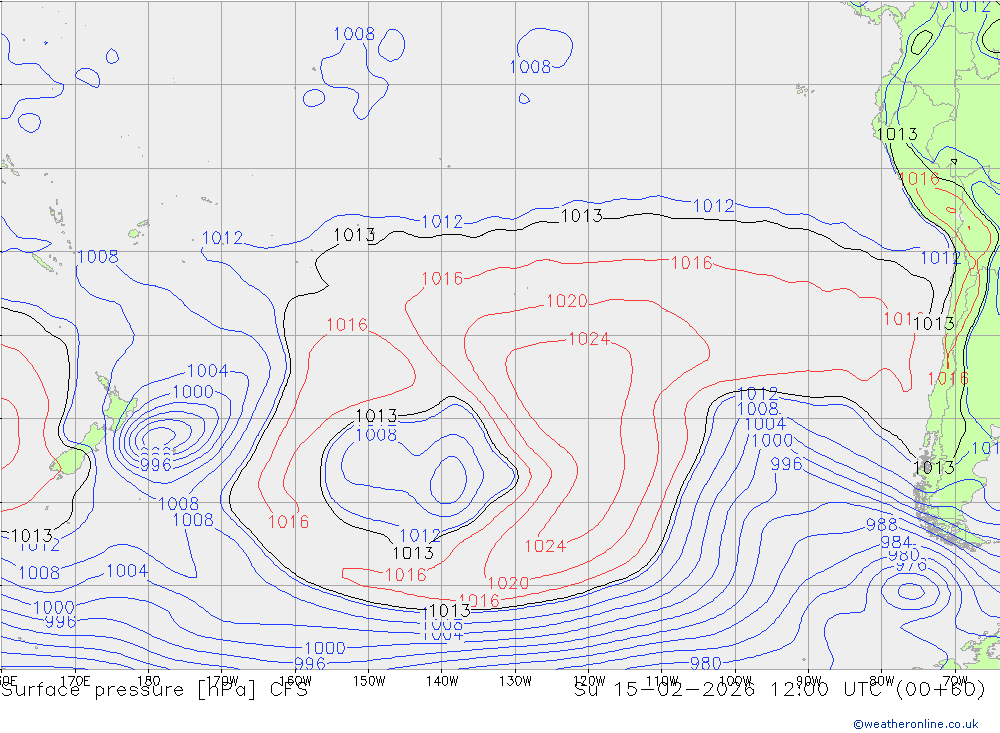Click the 140W longitude label
Image resolution: width=1000 pixels, height=733 pixels.
click(442, 681)
